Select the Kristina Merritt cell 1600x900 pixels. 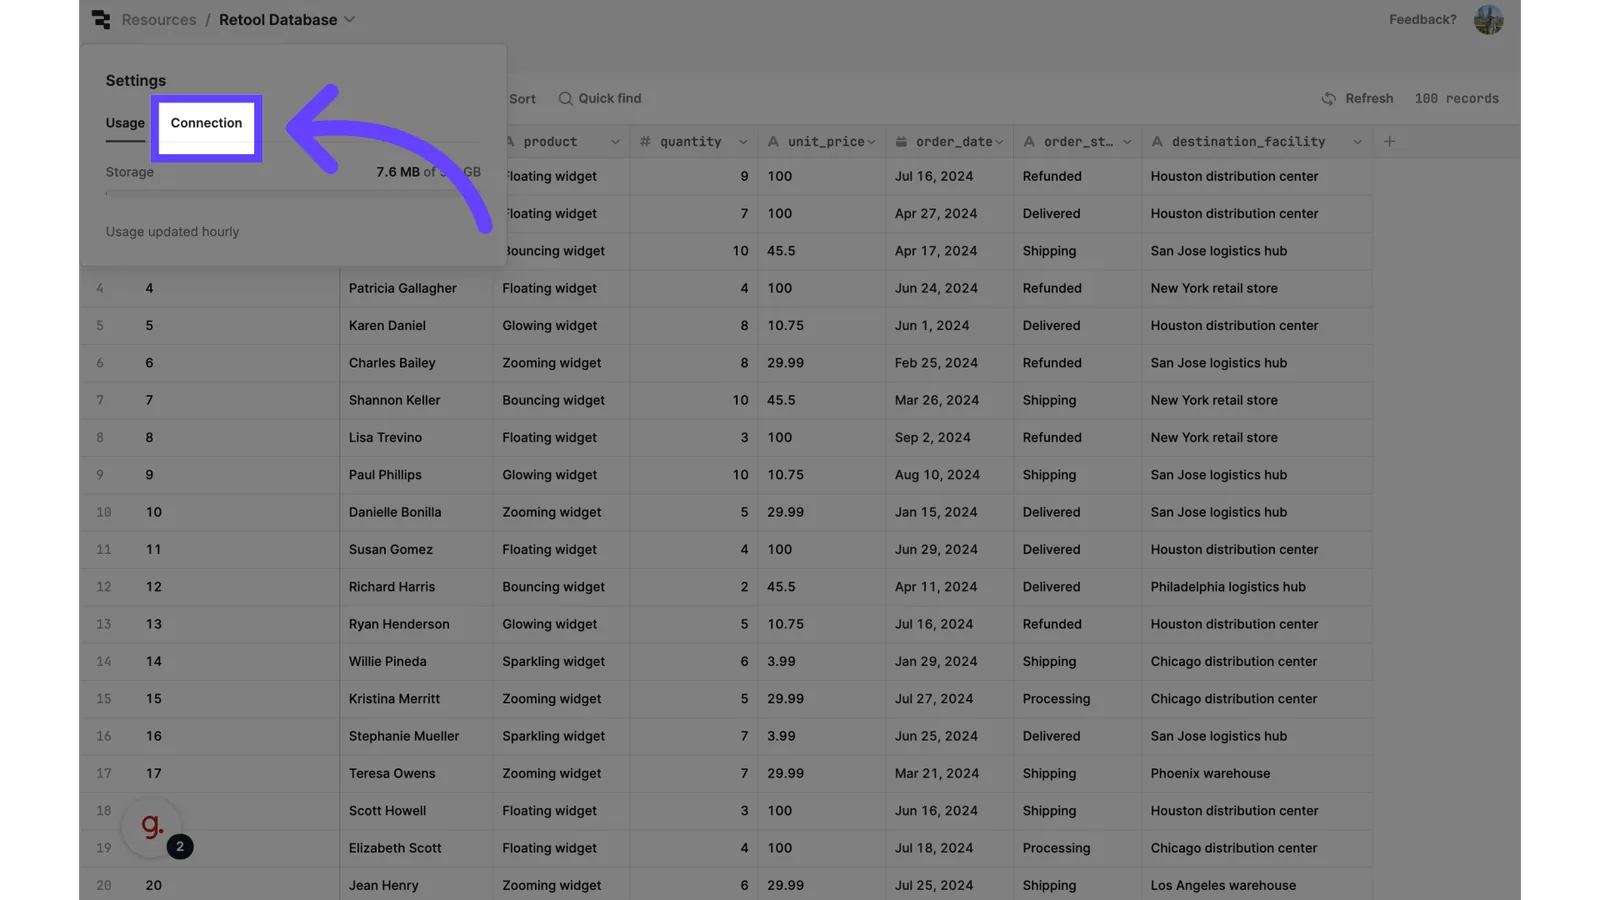416,699
